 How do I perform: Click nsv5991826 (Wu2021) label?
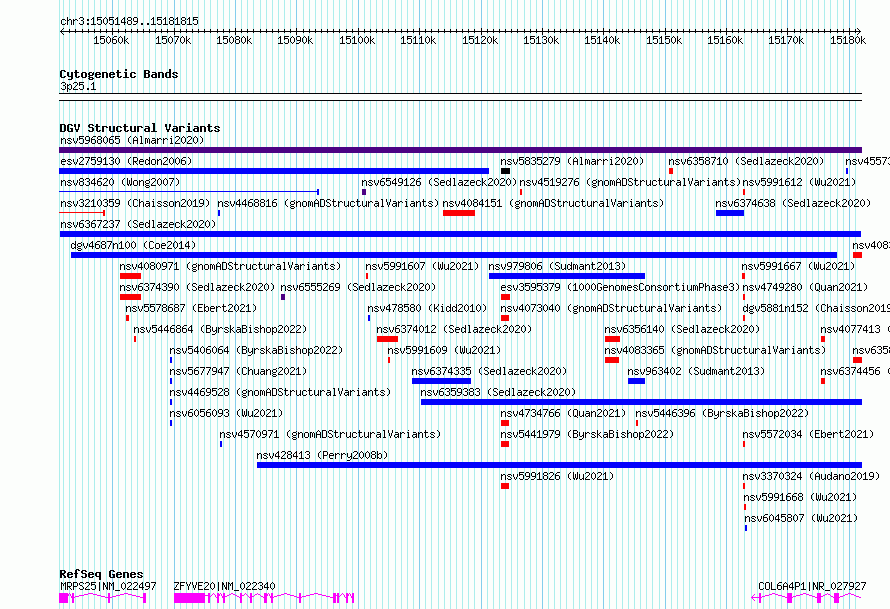tap(557, 476)
